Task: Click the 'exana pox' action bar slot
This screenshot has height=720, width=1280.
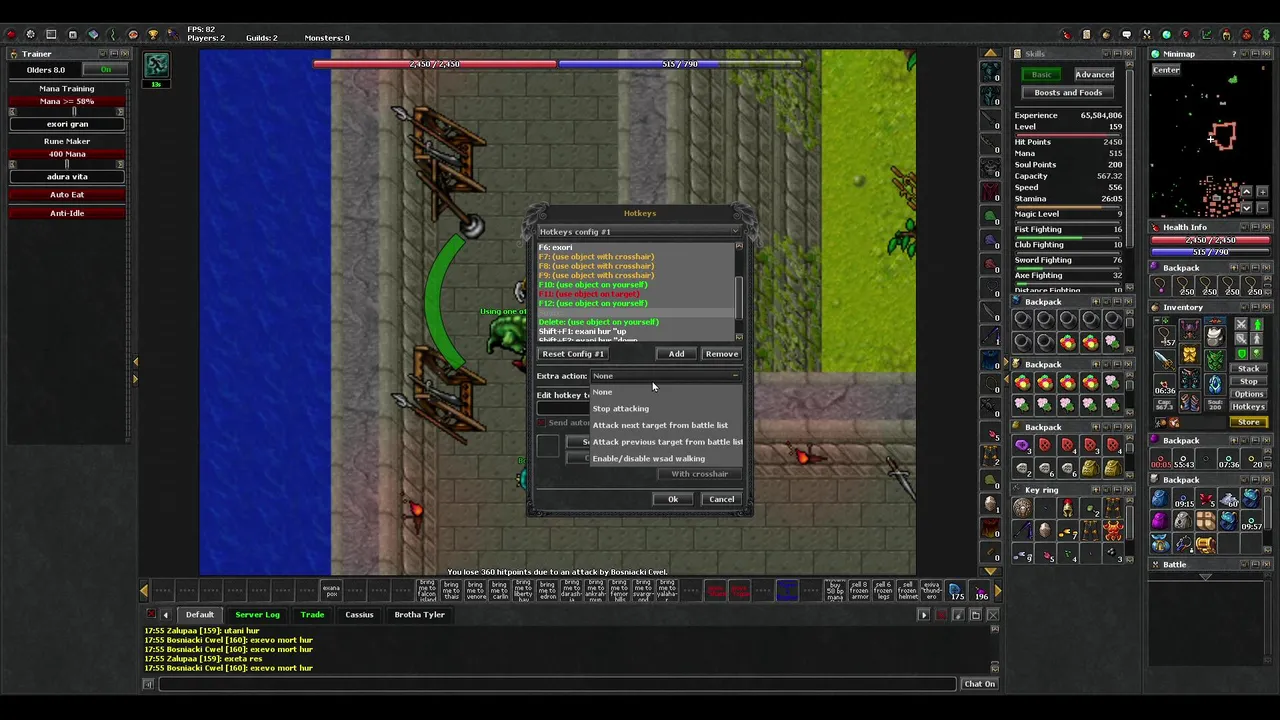Action: [331, 591]
